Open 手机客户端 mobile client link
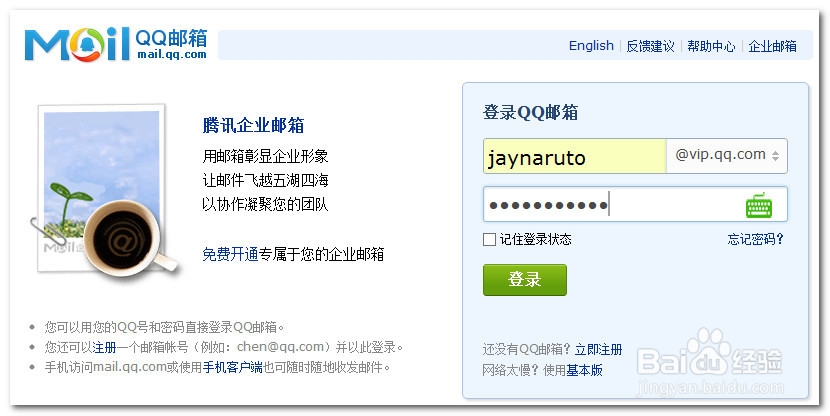This screenshot has width=830, height=416. [x=233, y=367]
